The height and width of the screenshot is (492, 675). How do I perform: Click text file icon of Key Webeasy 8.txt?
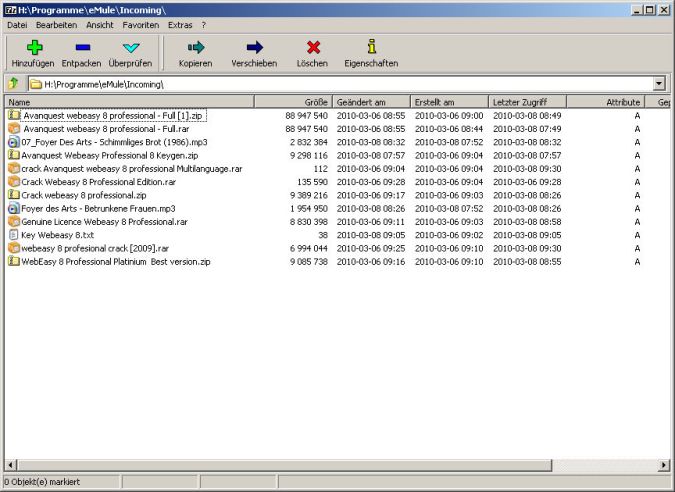click(x=14, y=235)
